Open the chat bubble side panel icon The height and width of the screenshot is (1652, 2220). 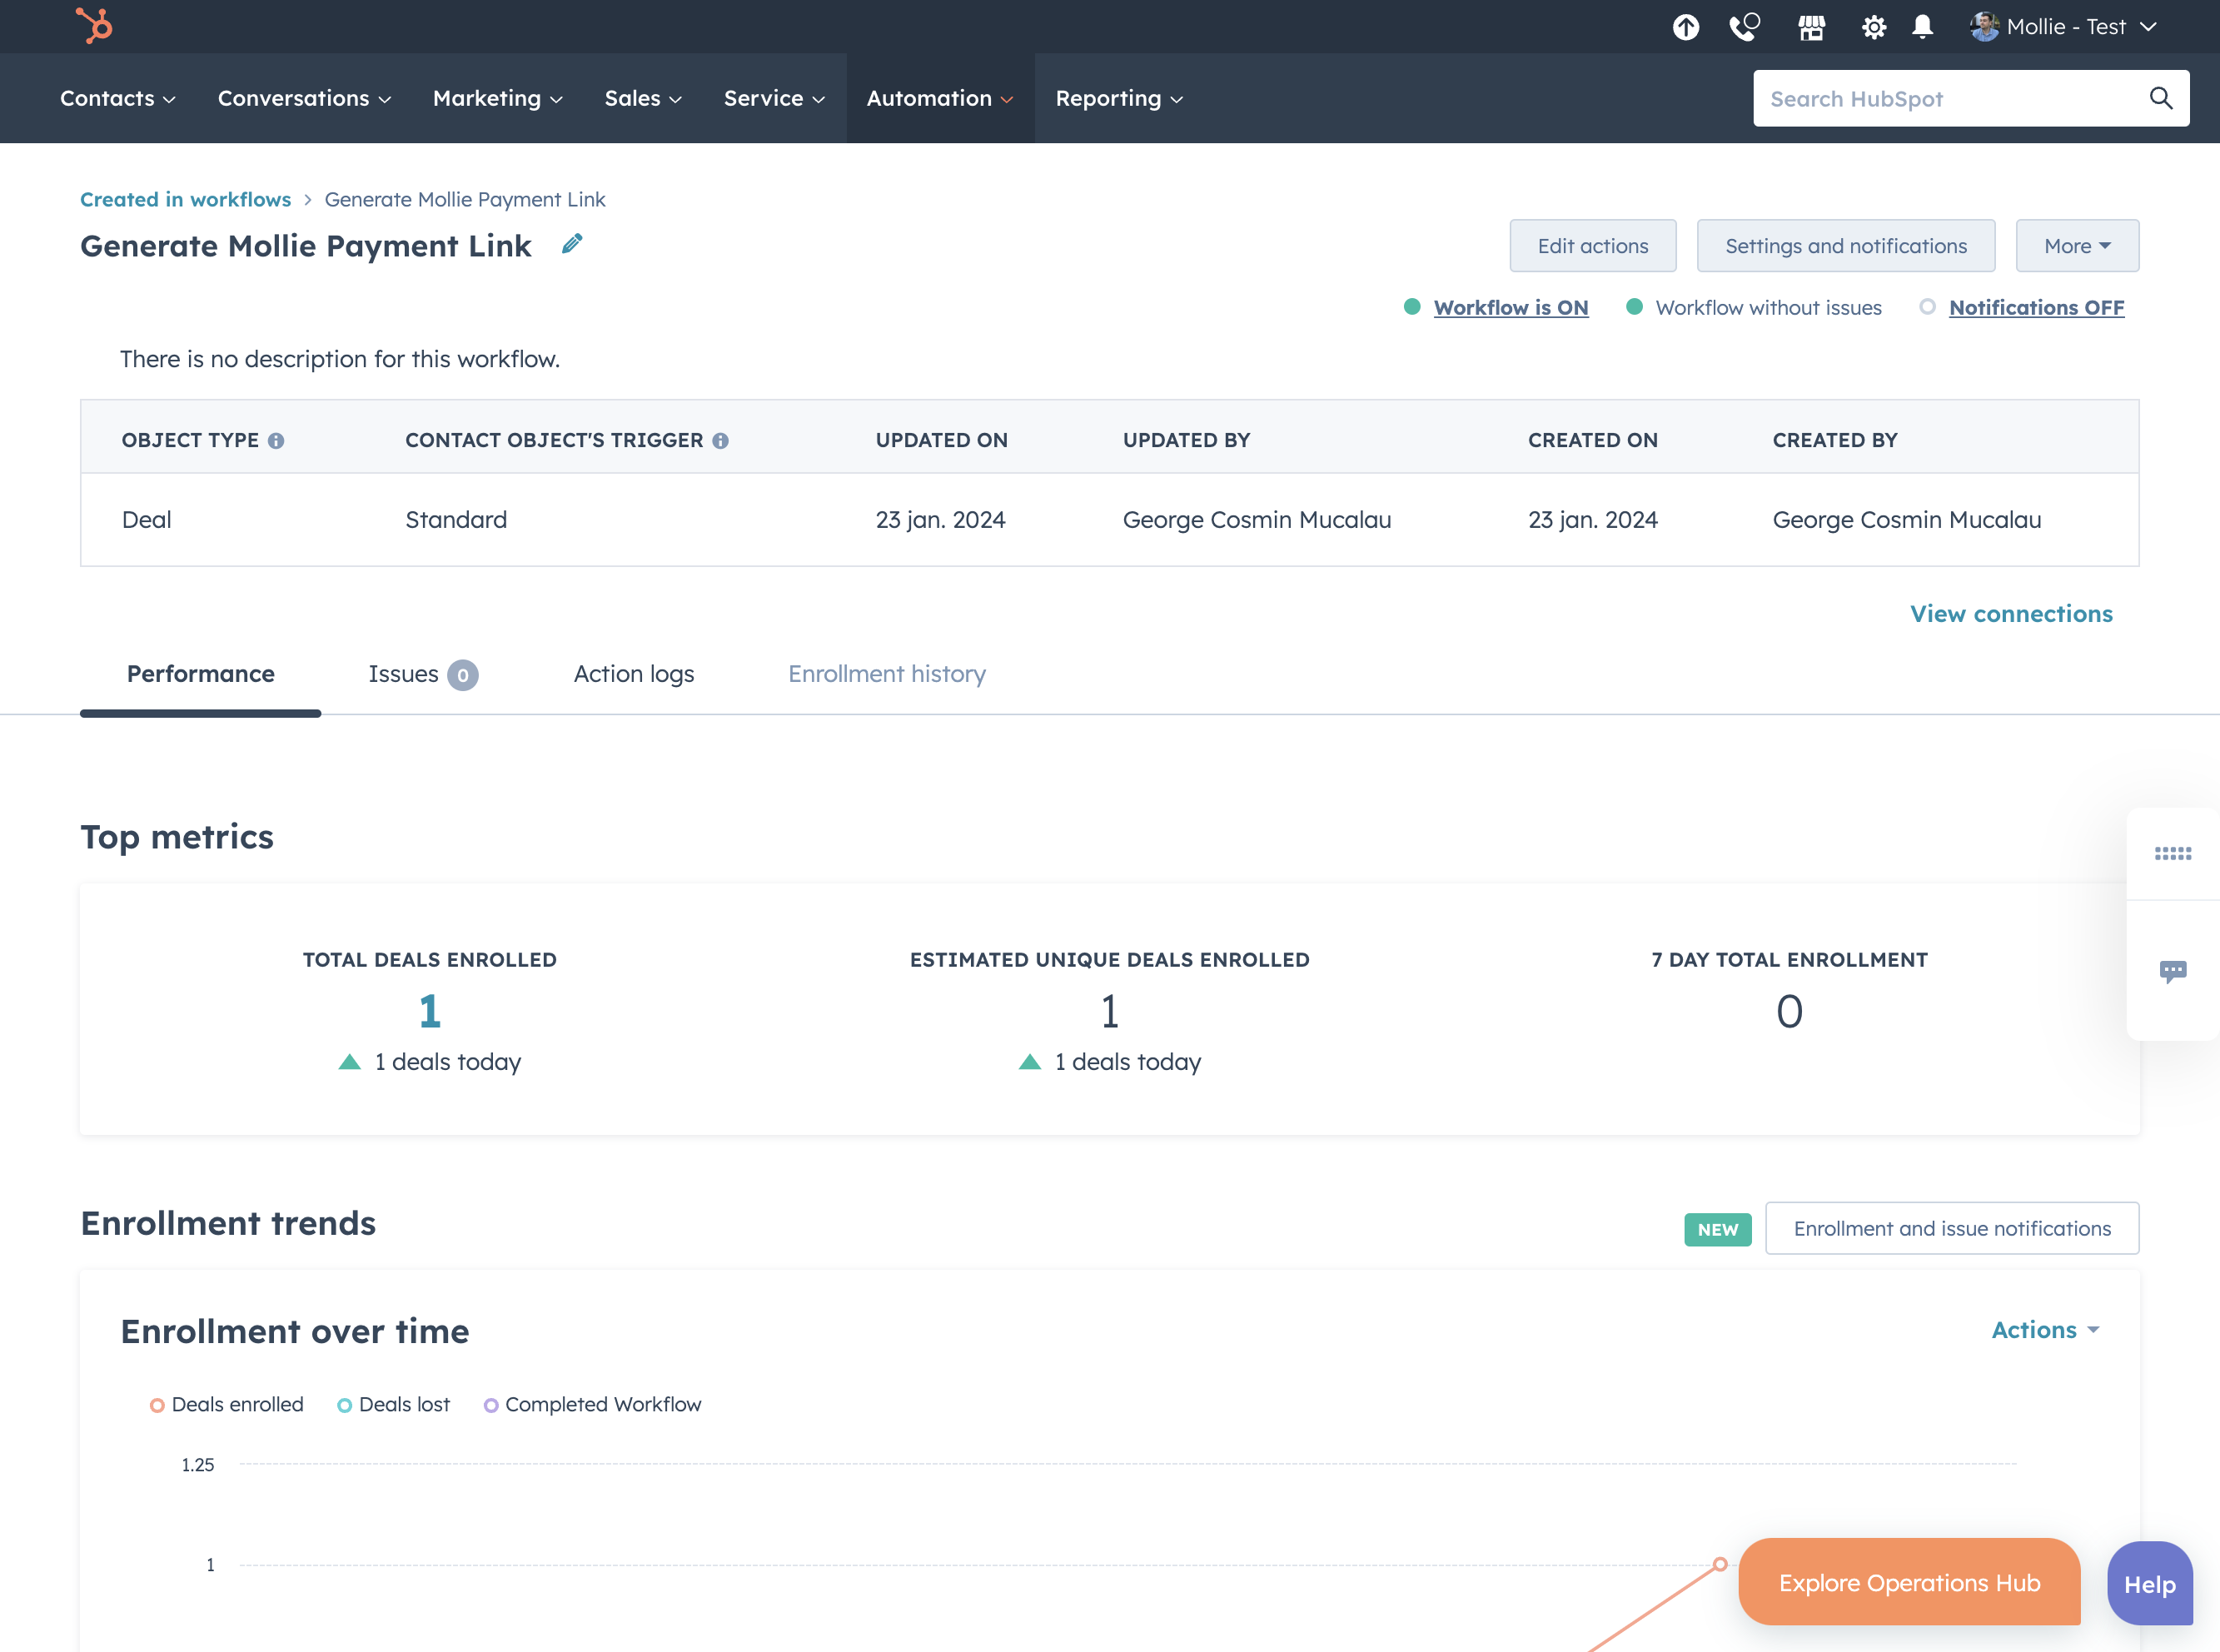coord(2173,971)
